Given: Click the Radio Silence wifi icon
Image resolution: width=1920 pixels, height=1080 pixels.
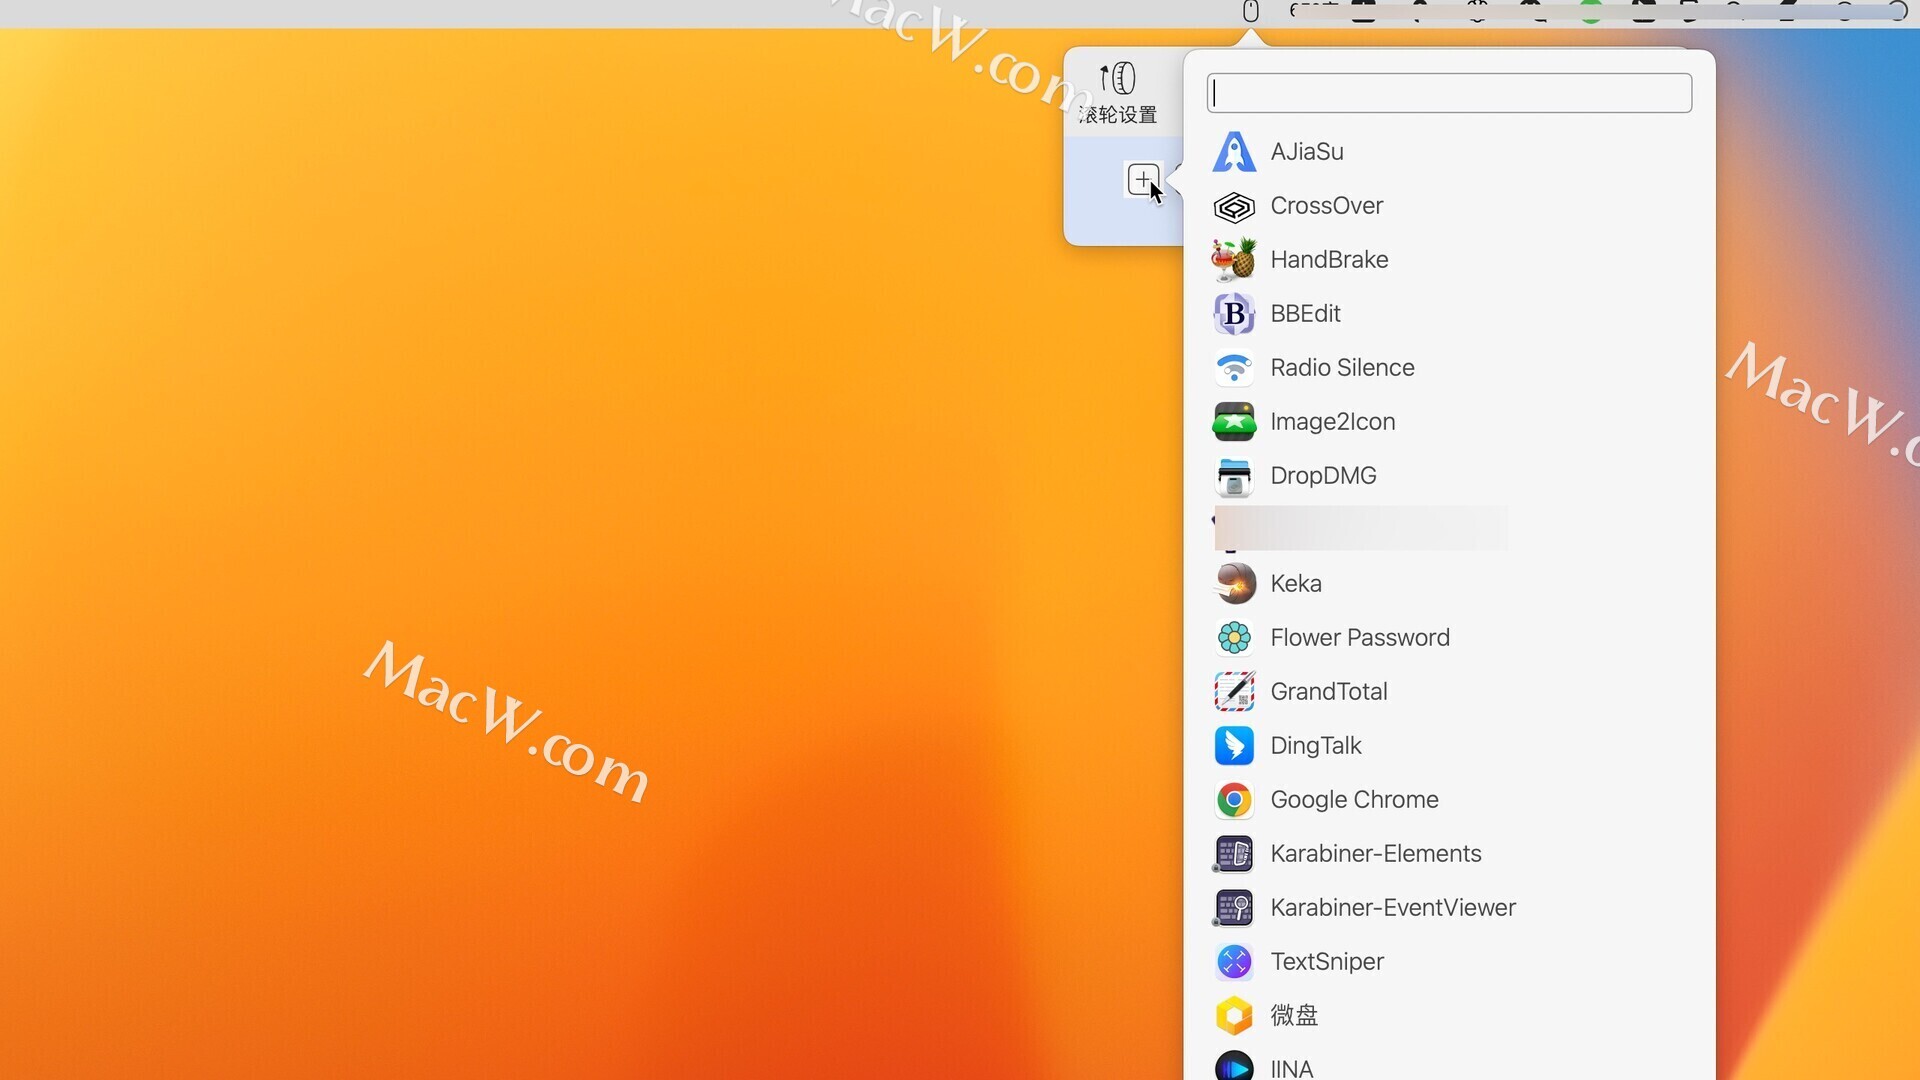Looking at the screenshot, I should [1234, 368].
